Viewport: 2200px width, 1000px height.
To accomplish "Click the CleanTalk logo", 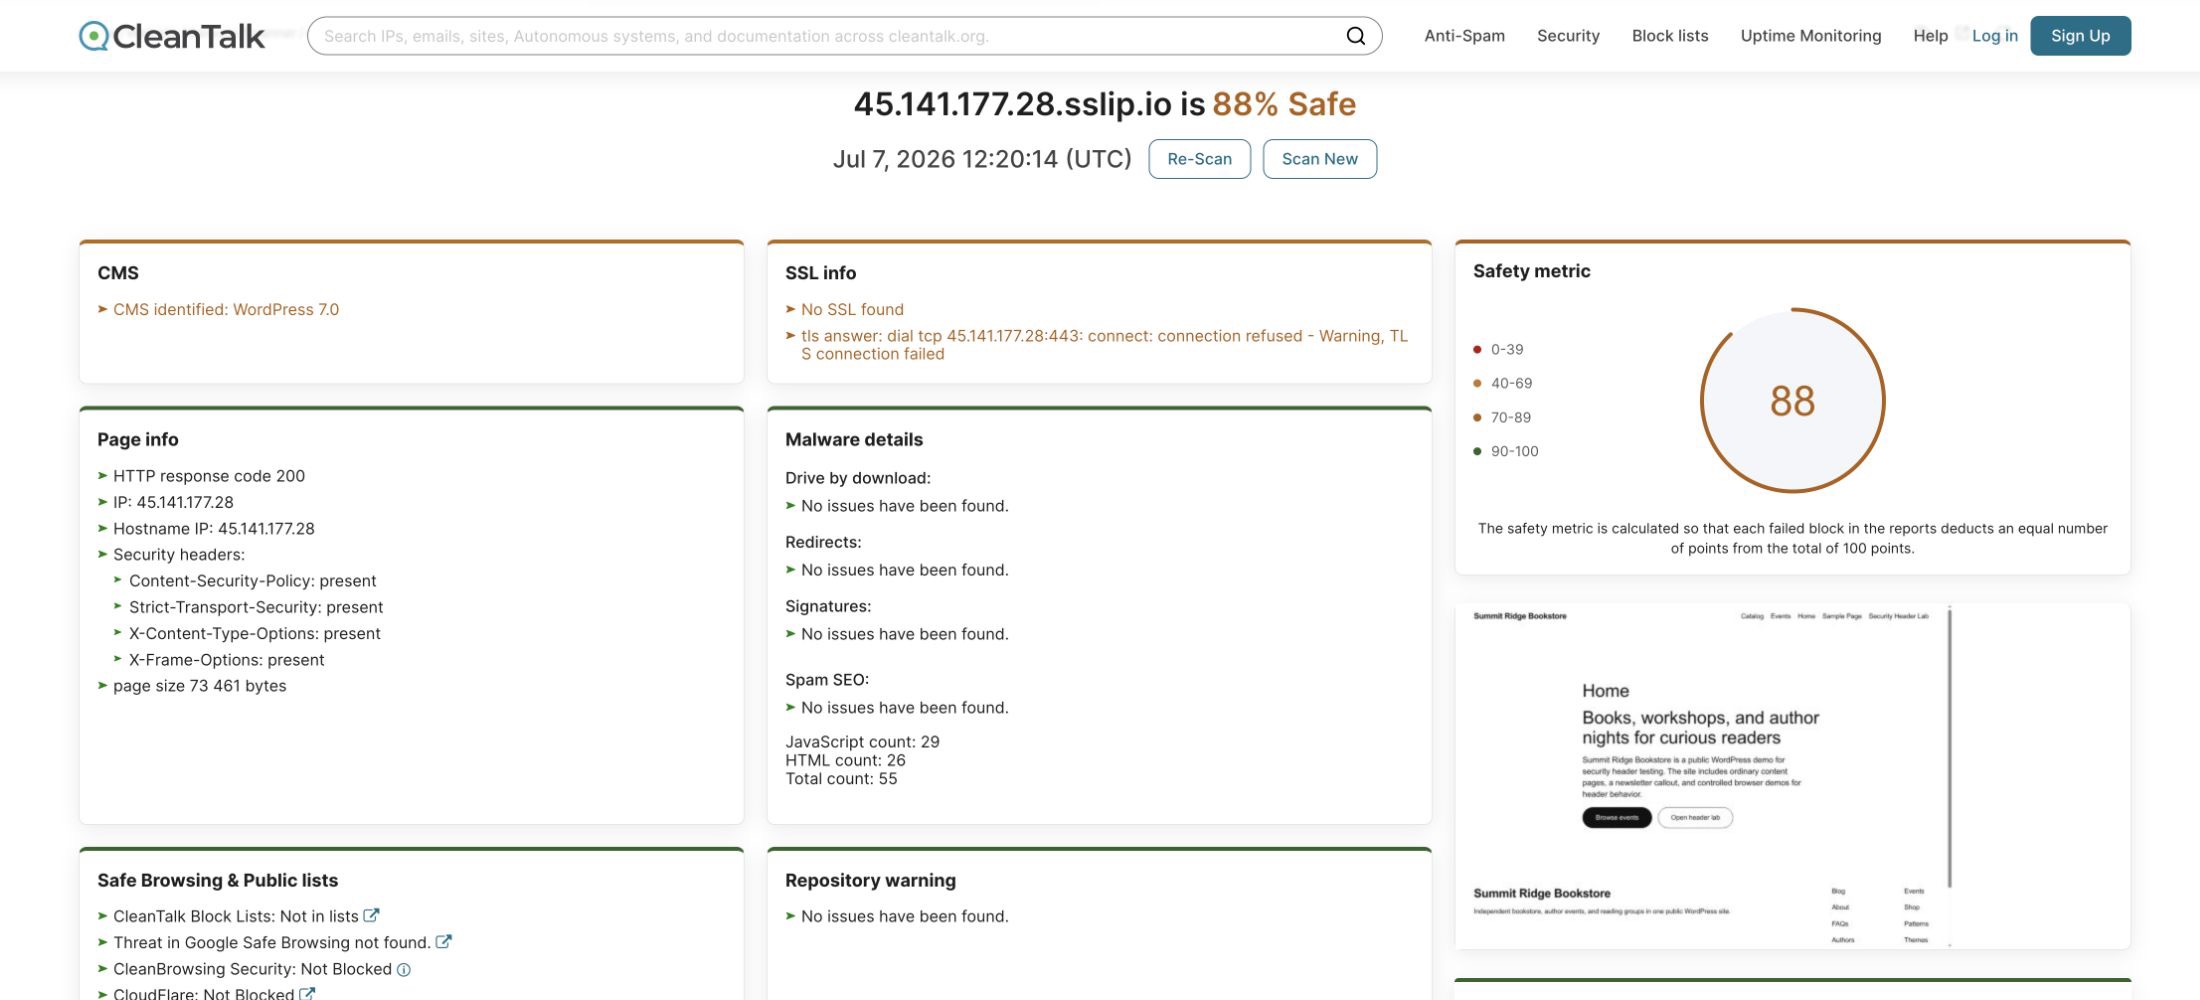I will [172, 36].
